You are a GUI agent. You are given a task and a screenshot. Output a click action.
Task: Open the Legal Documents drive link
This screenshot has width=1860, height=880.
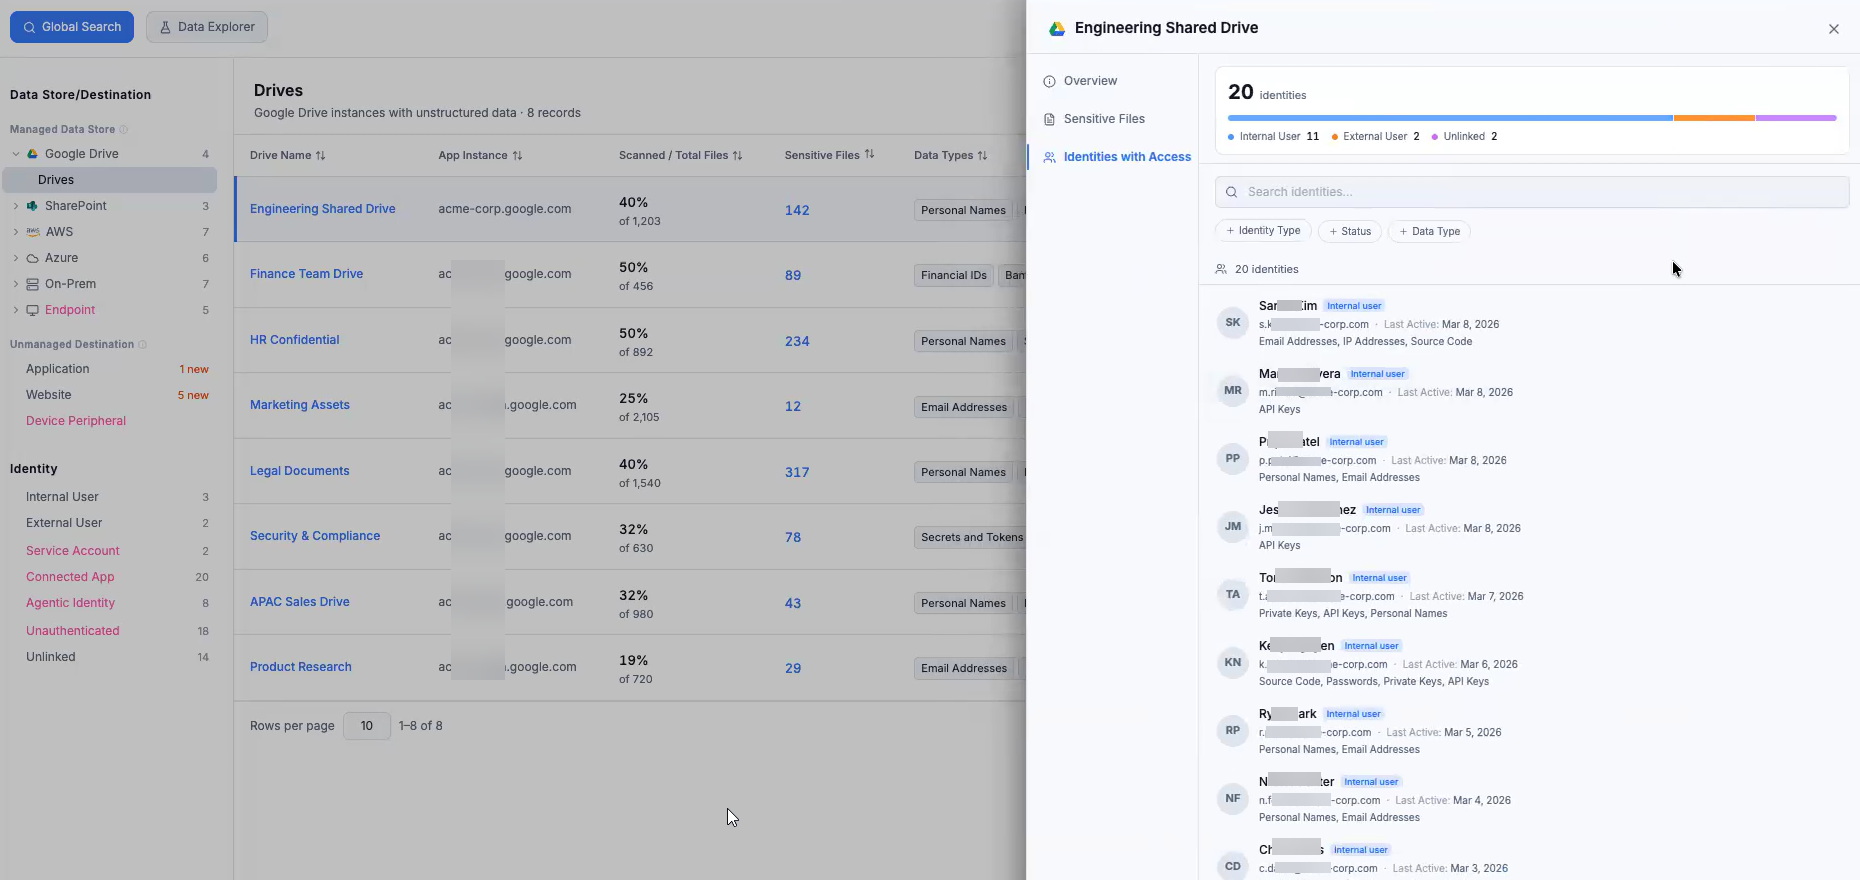(x=300, y=471)
